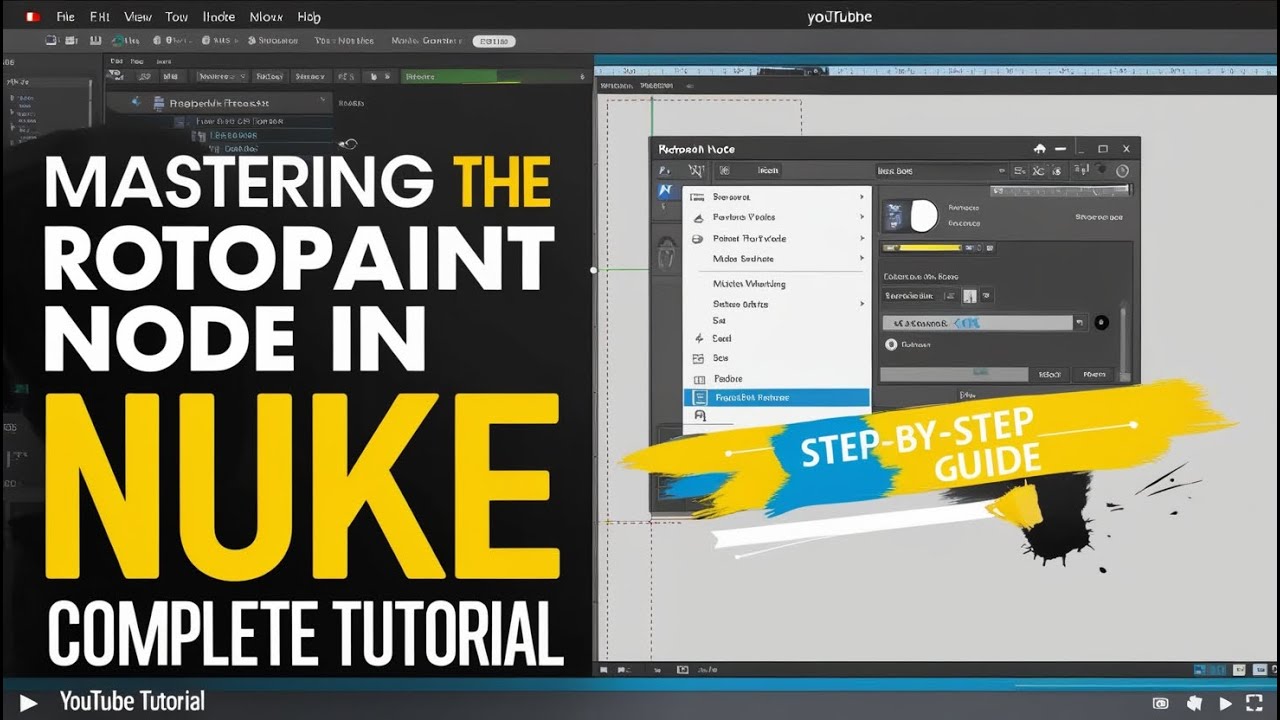1280x720 pixels.
Task: Click the clock icon in dialog toolbar
Action: coord(1122,171)
